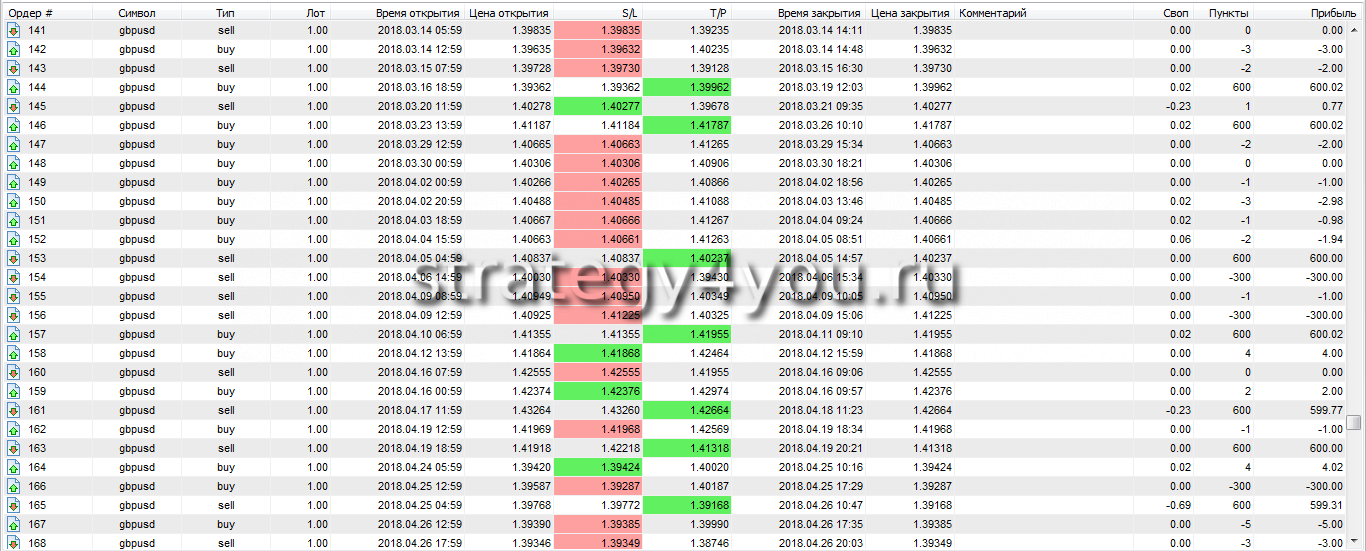
Task: Click the icon beside order 163
Action: click(x=13, y=449)
